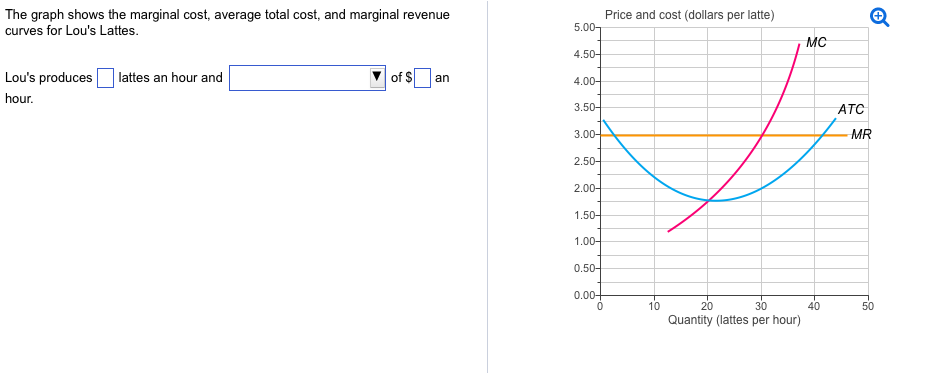Click the zoom-in magnifier icon on graph
The image size is (933, 373).
880,18
